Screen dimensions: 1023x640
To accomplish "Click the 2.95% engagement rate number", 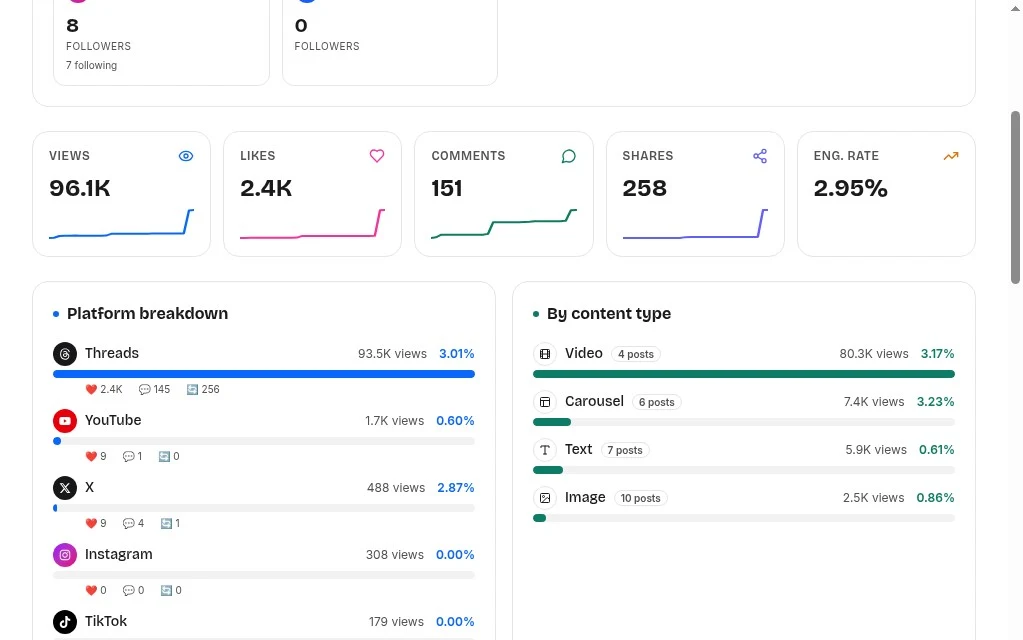I will [851, 189].
